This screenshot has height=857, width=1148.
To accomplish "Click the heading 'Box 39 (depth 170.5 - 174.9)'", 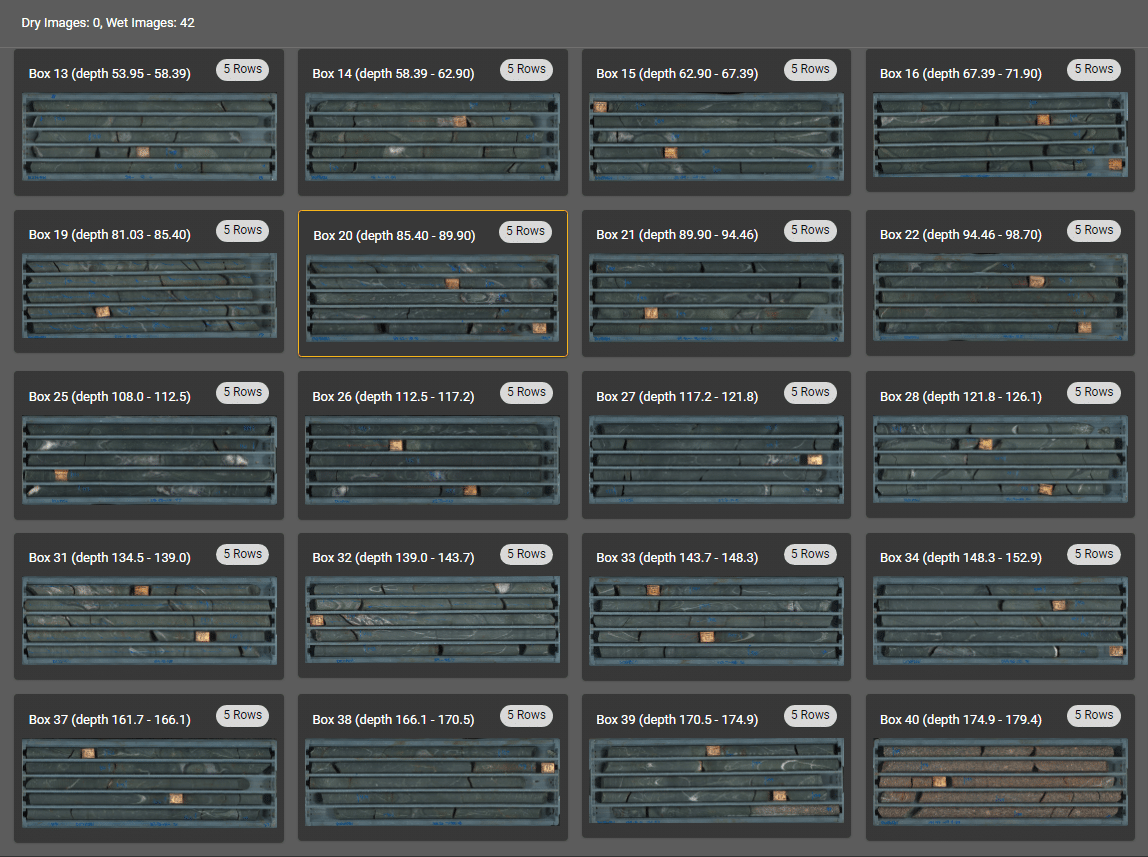I will 677,719.
